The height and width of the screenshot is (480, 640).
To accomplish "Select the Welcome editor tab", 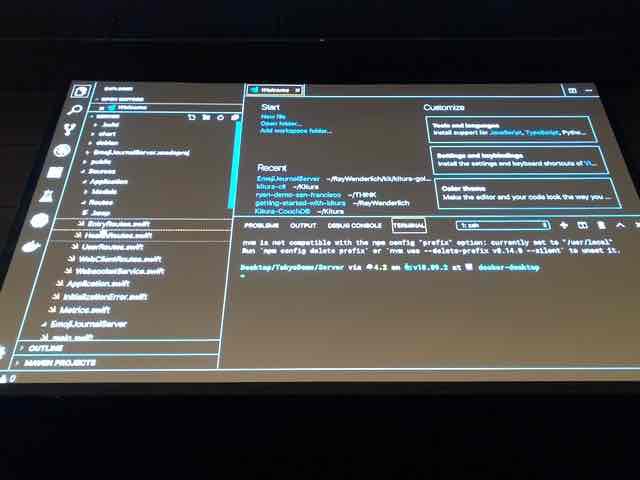I will (275, 90).
